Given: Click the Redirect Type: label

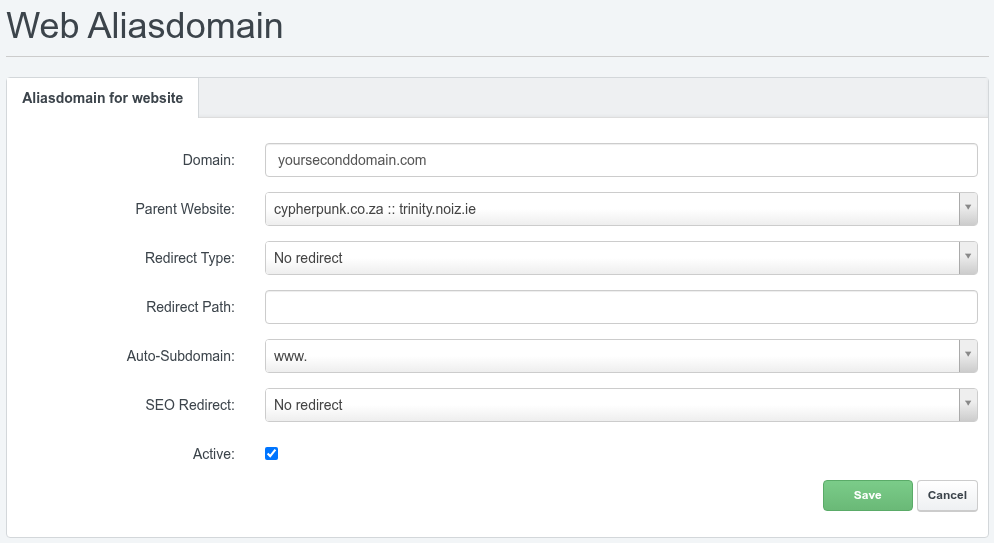Looking at the screenshot, I should pos(190,258).
